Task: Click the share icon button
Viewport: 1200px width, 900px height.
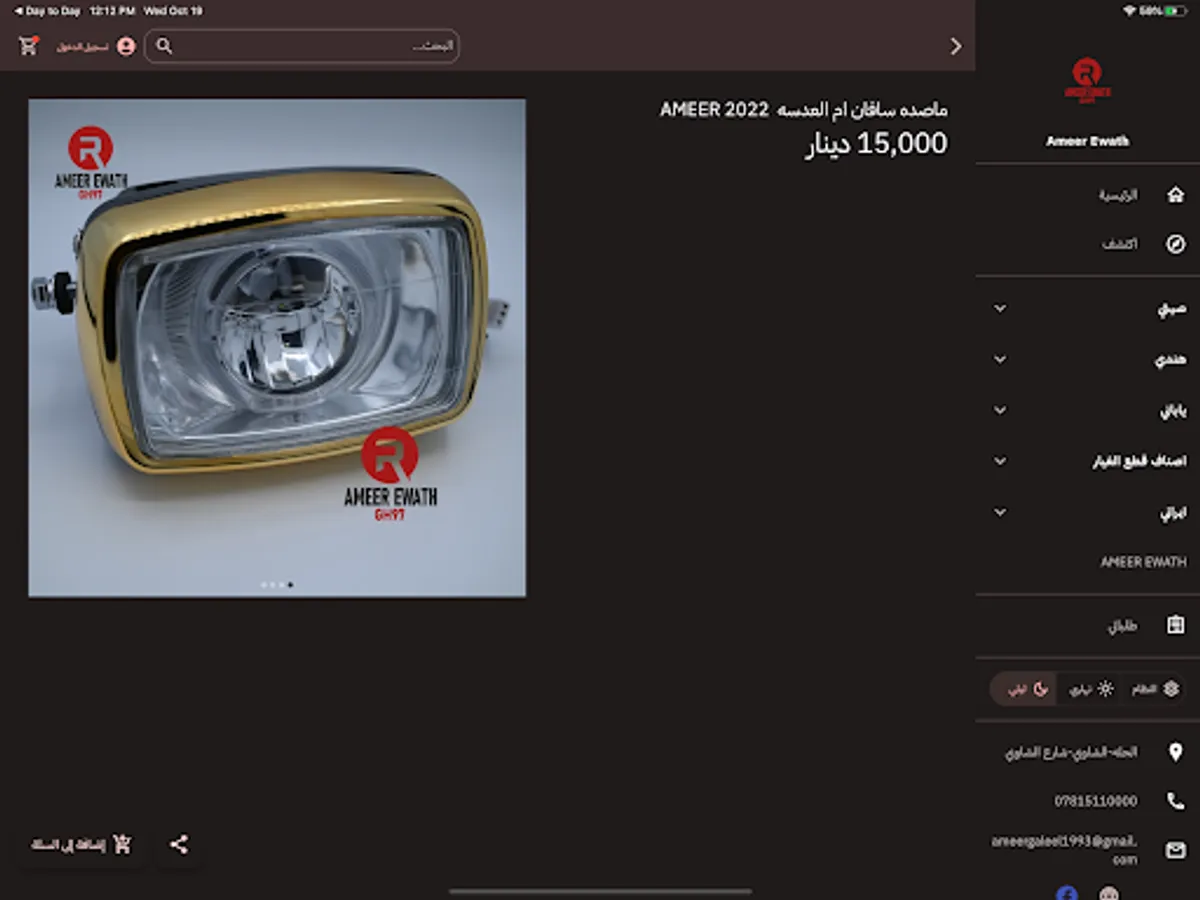Action: coord(179,845)
